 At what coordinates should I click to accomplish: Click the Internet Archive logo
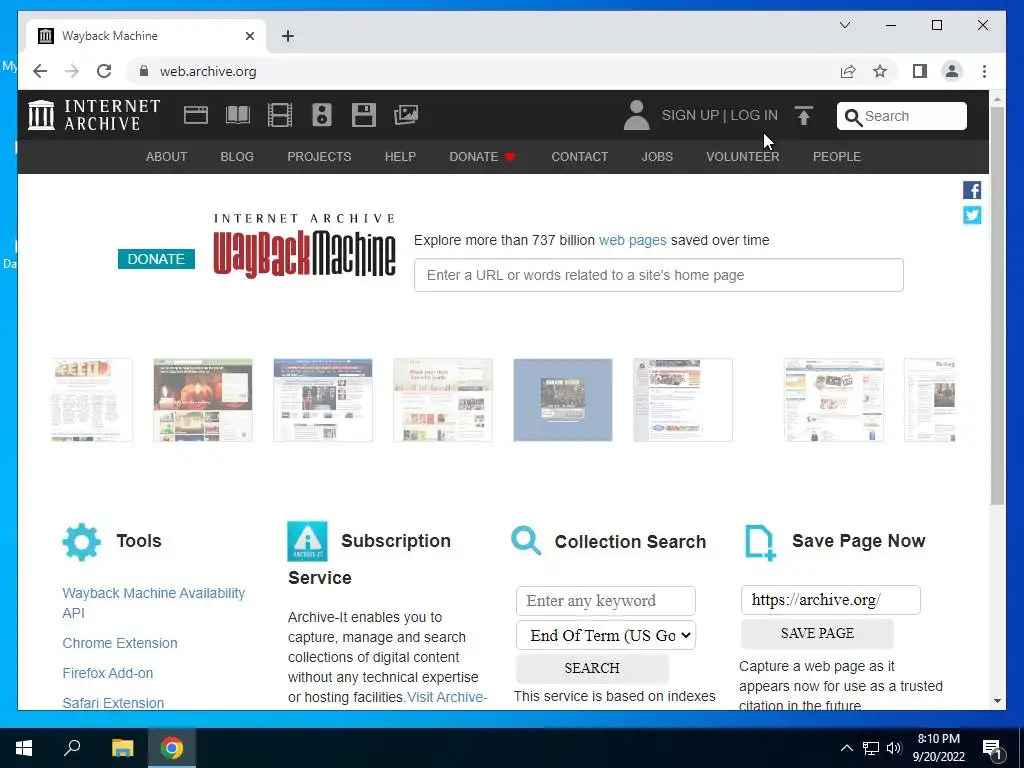pyautogui.click(x=94, y=115)
